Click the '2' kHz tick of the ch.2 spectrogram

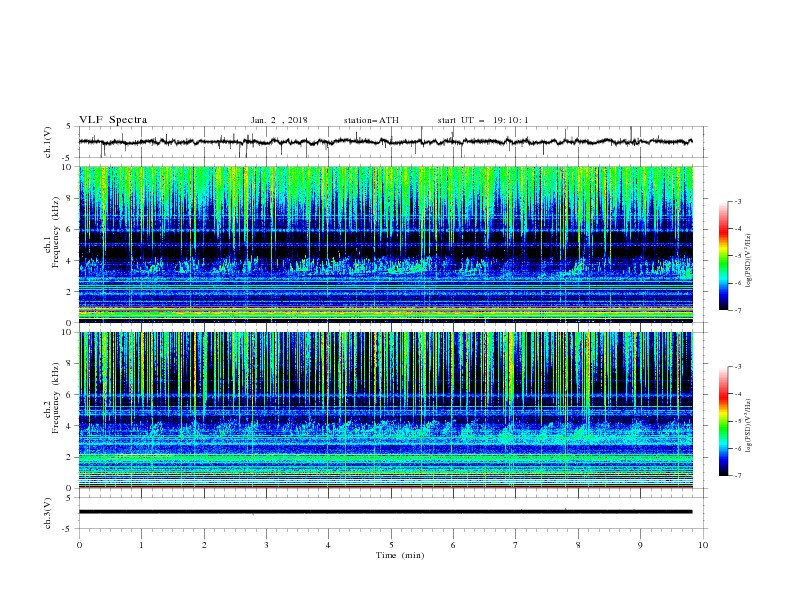pos(70,457)
